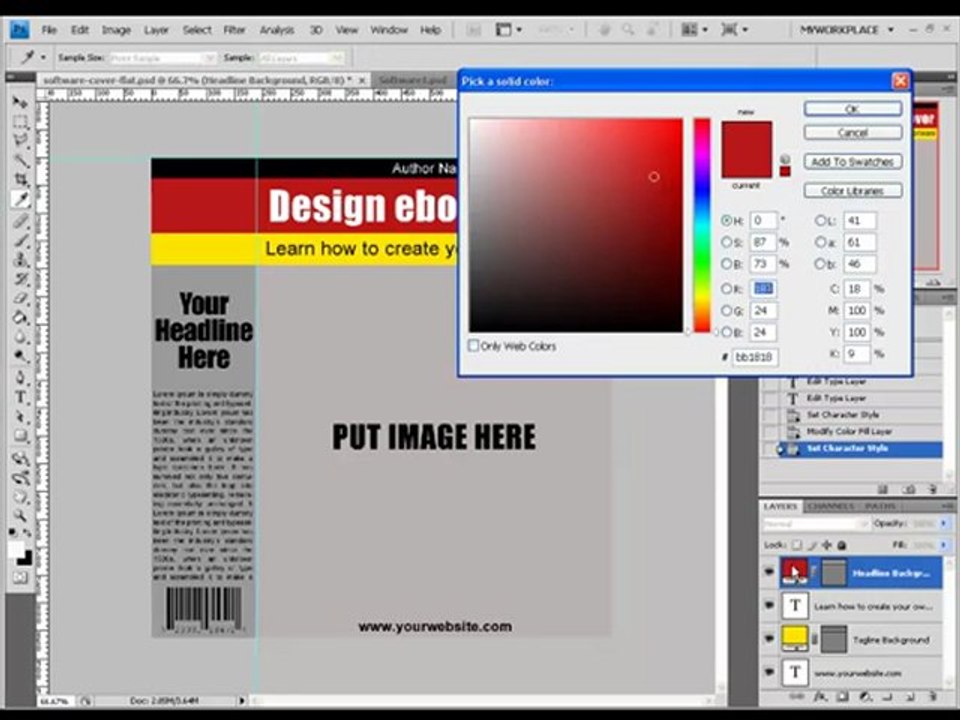
Task: Select the Rectangle shape tool
Action: point(20,437)
